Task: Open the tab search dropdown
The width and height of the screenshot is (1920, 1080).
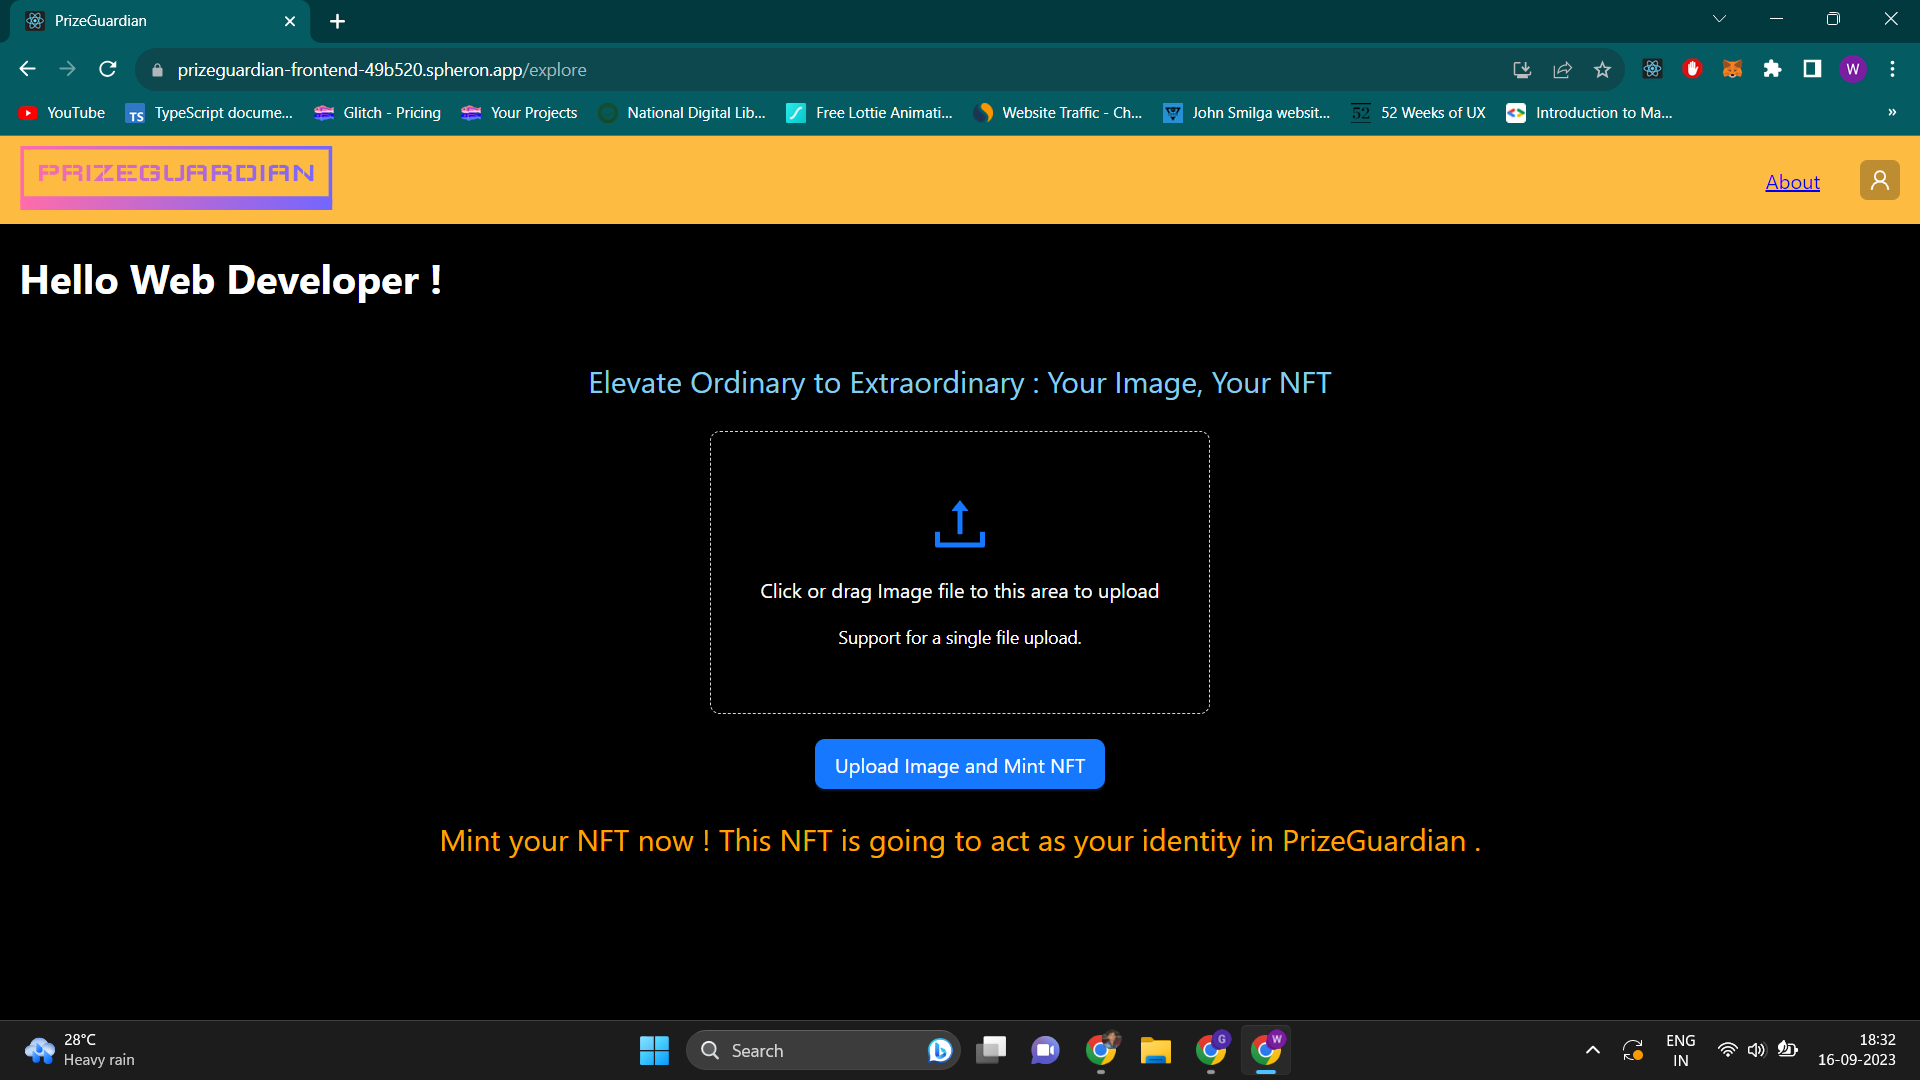Action: pyautogui.click(x=1719, y=19)
